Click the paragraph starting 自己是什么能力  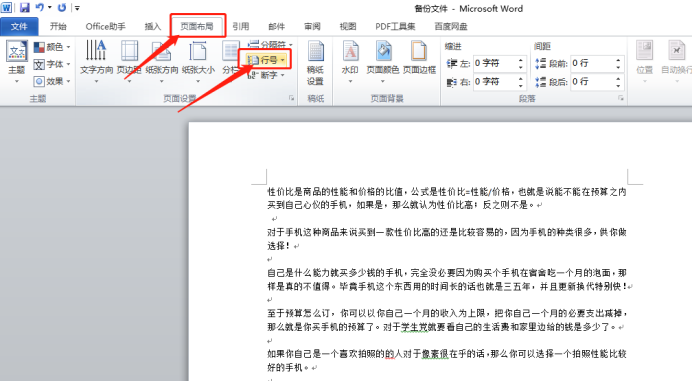click(450, 279)
